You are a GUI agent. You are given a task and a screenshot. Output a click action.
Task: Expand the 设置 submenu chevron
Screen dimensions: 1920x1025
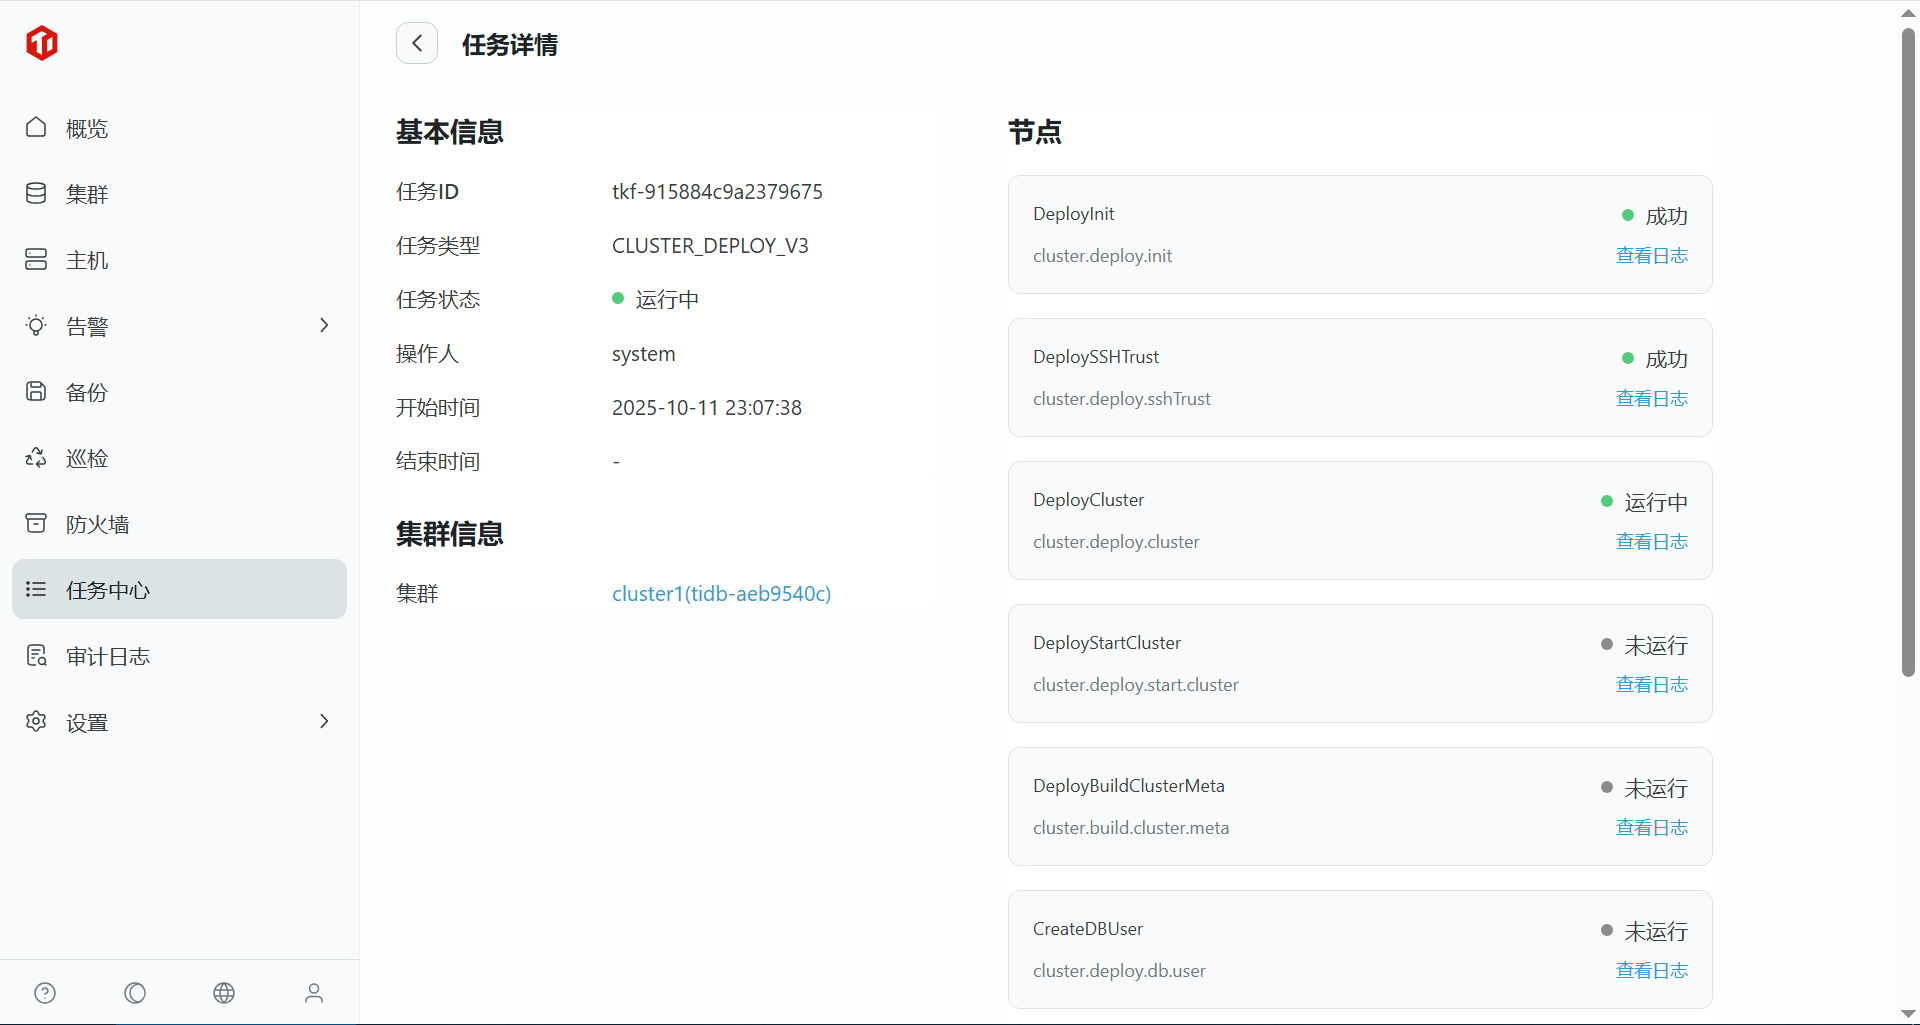click(x=323, y=722)
